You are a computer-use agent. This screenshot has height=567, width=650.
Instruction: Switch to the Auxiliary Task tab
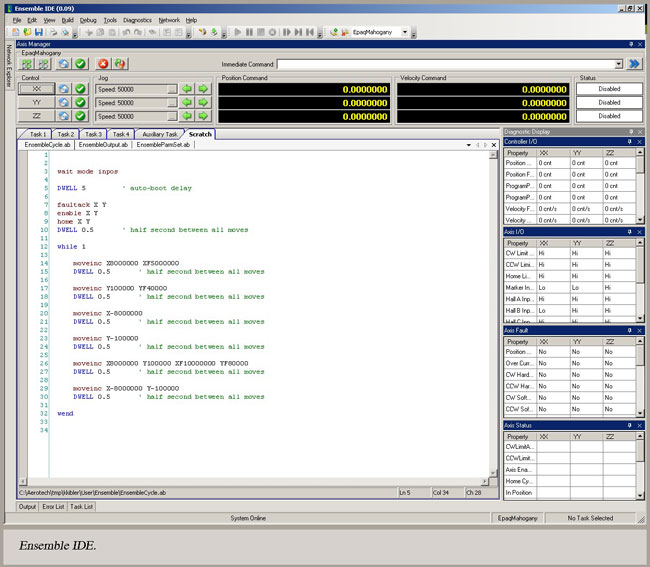158,134
